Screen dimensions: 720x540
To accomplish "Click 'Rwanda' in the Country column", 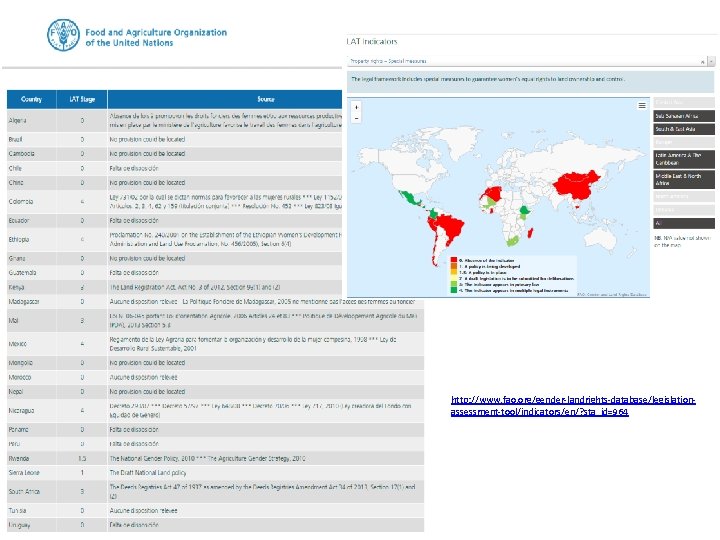I will pyautogui.click(x=19, y=458).
